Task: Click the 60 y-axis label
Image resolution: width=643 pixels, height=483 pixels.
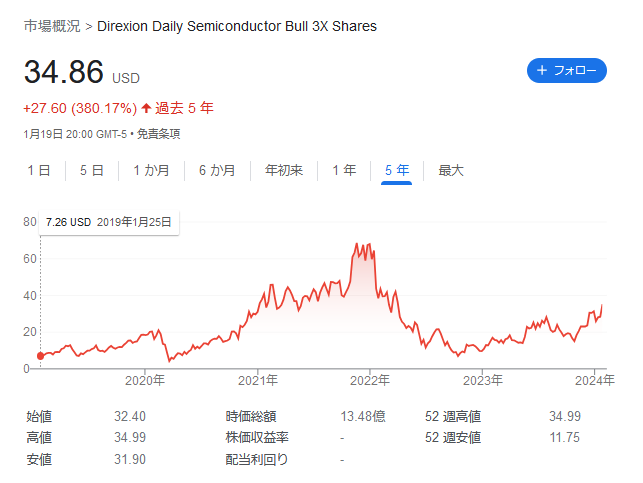Action: point(30,259)
